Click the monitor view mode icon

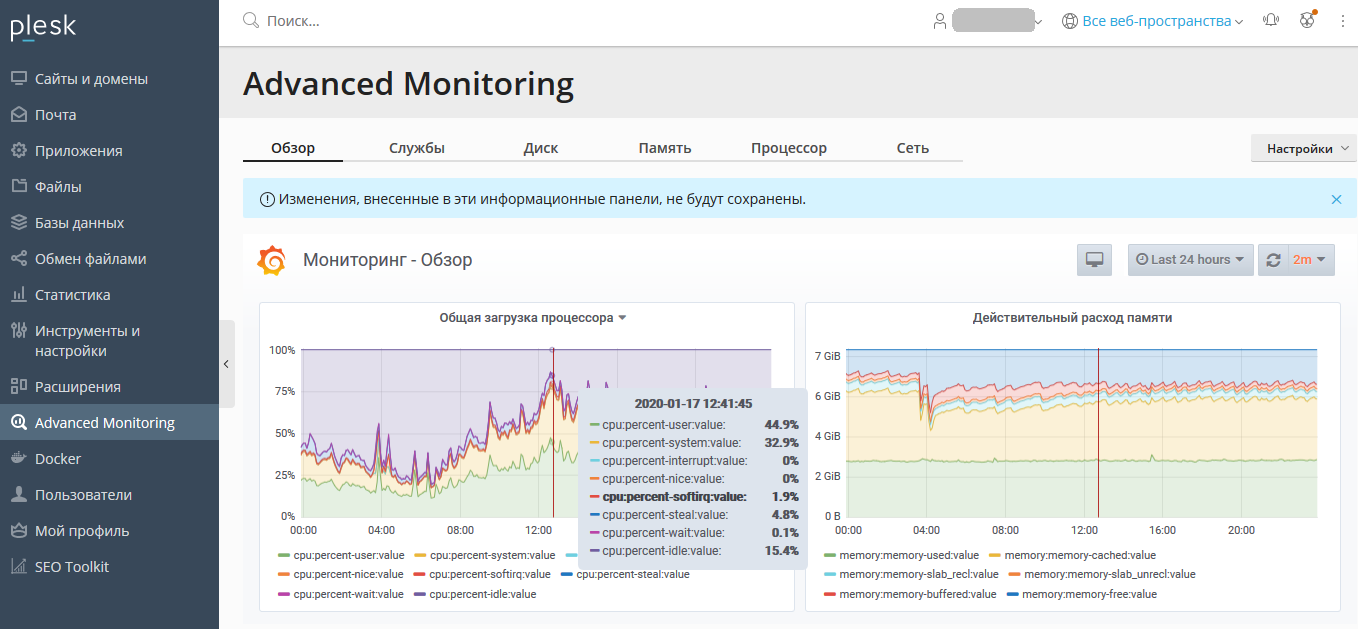pos(1094,260)
